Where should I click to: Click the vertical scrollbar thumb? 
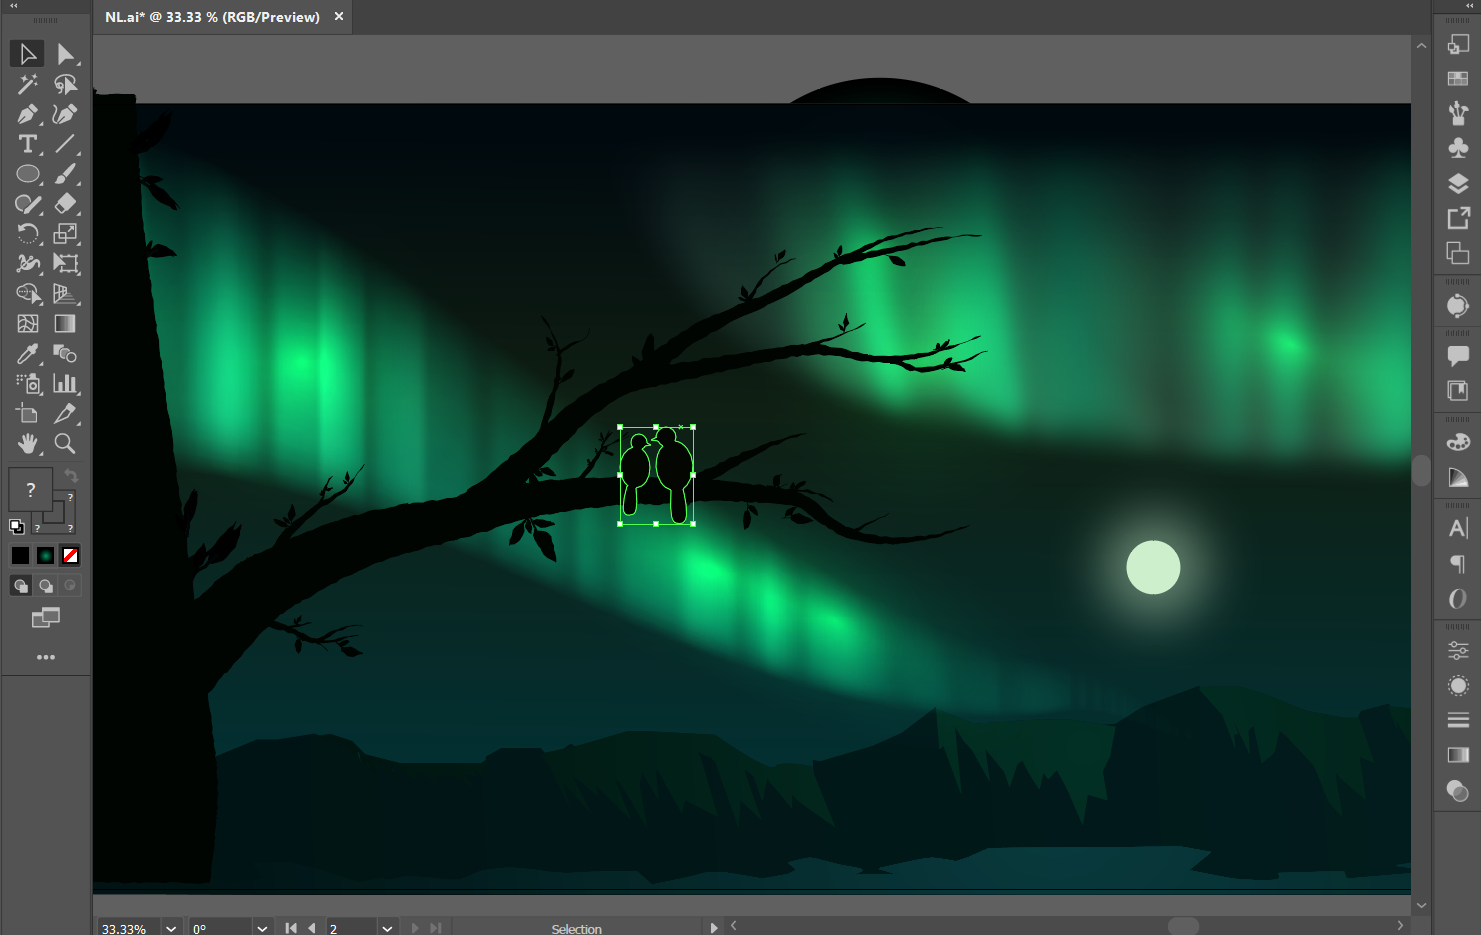click(x=1421, y=470)
